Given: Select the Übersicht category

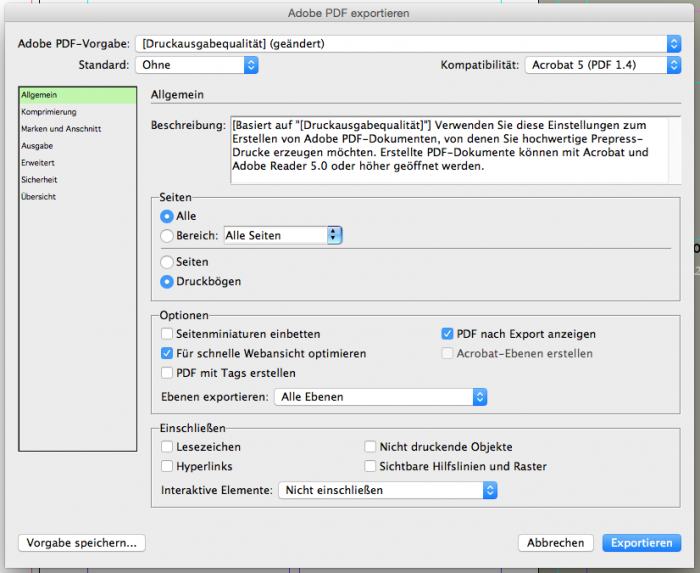Looking at the screenshot, I should 78,197.
